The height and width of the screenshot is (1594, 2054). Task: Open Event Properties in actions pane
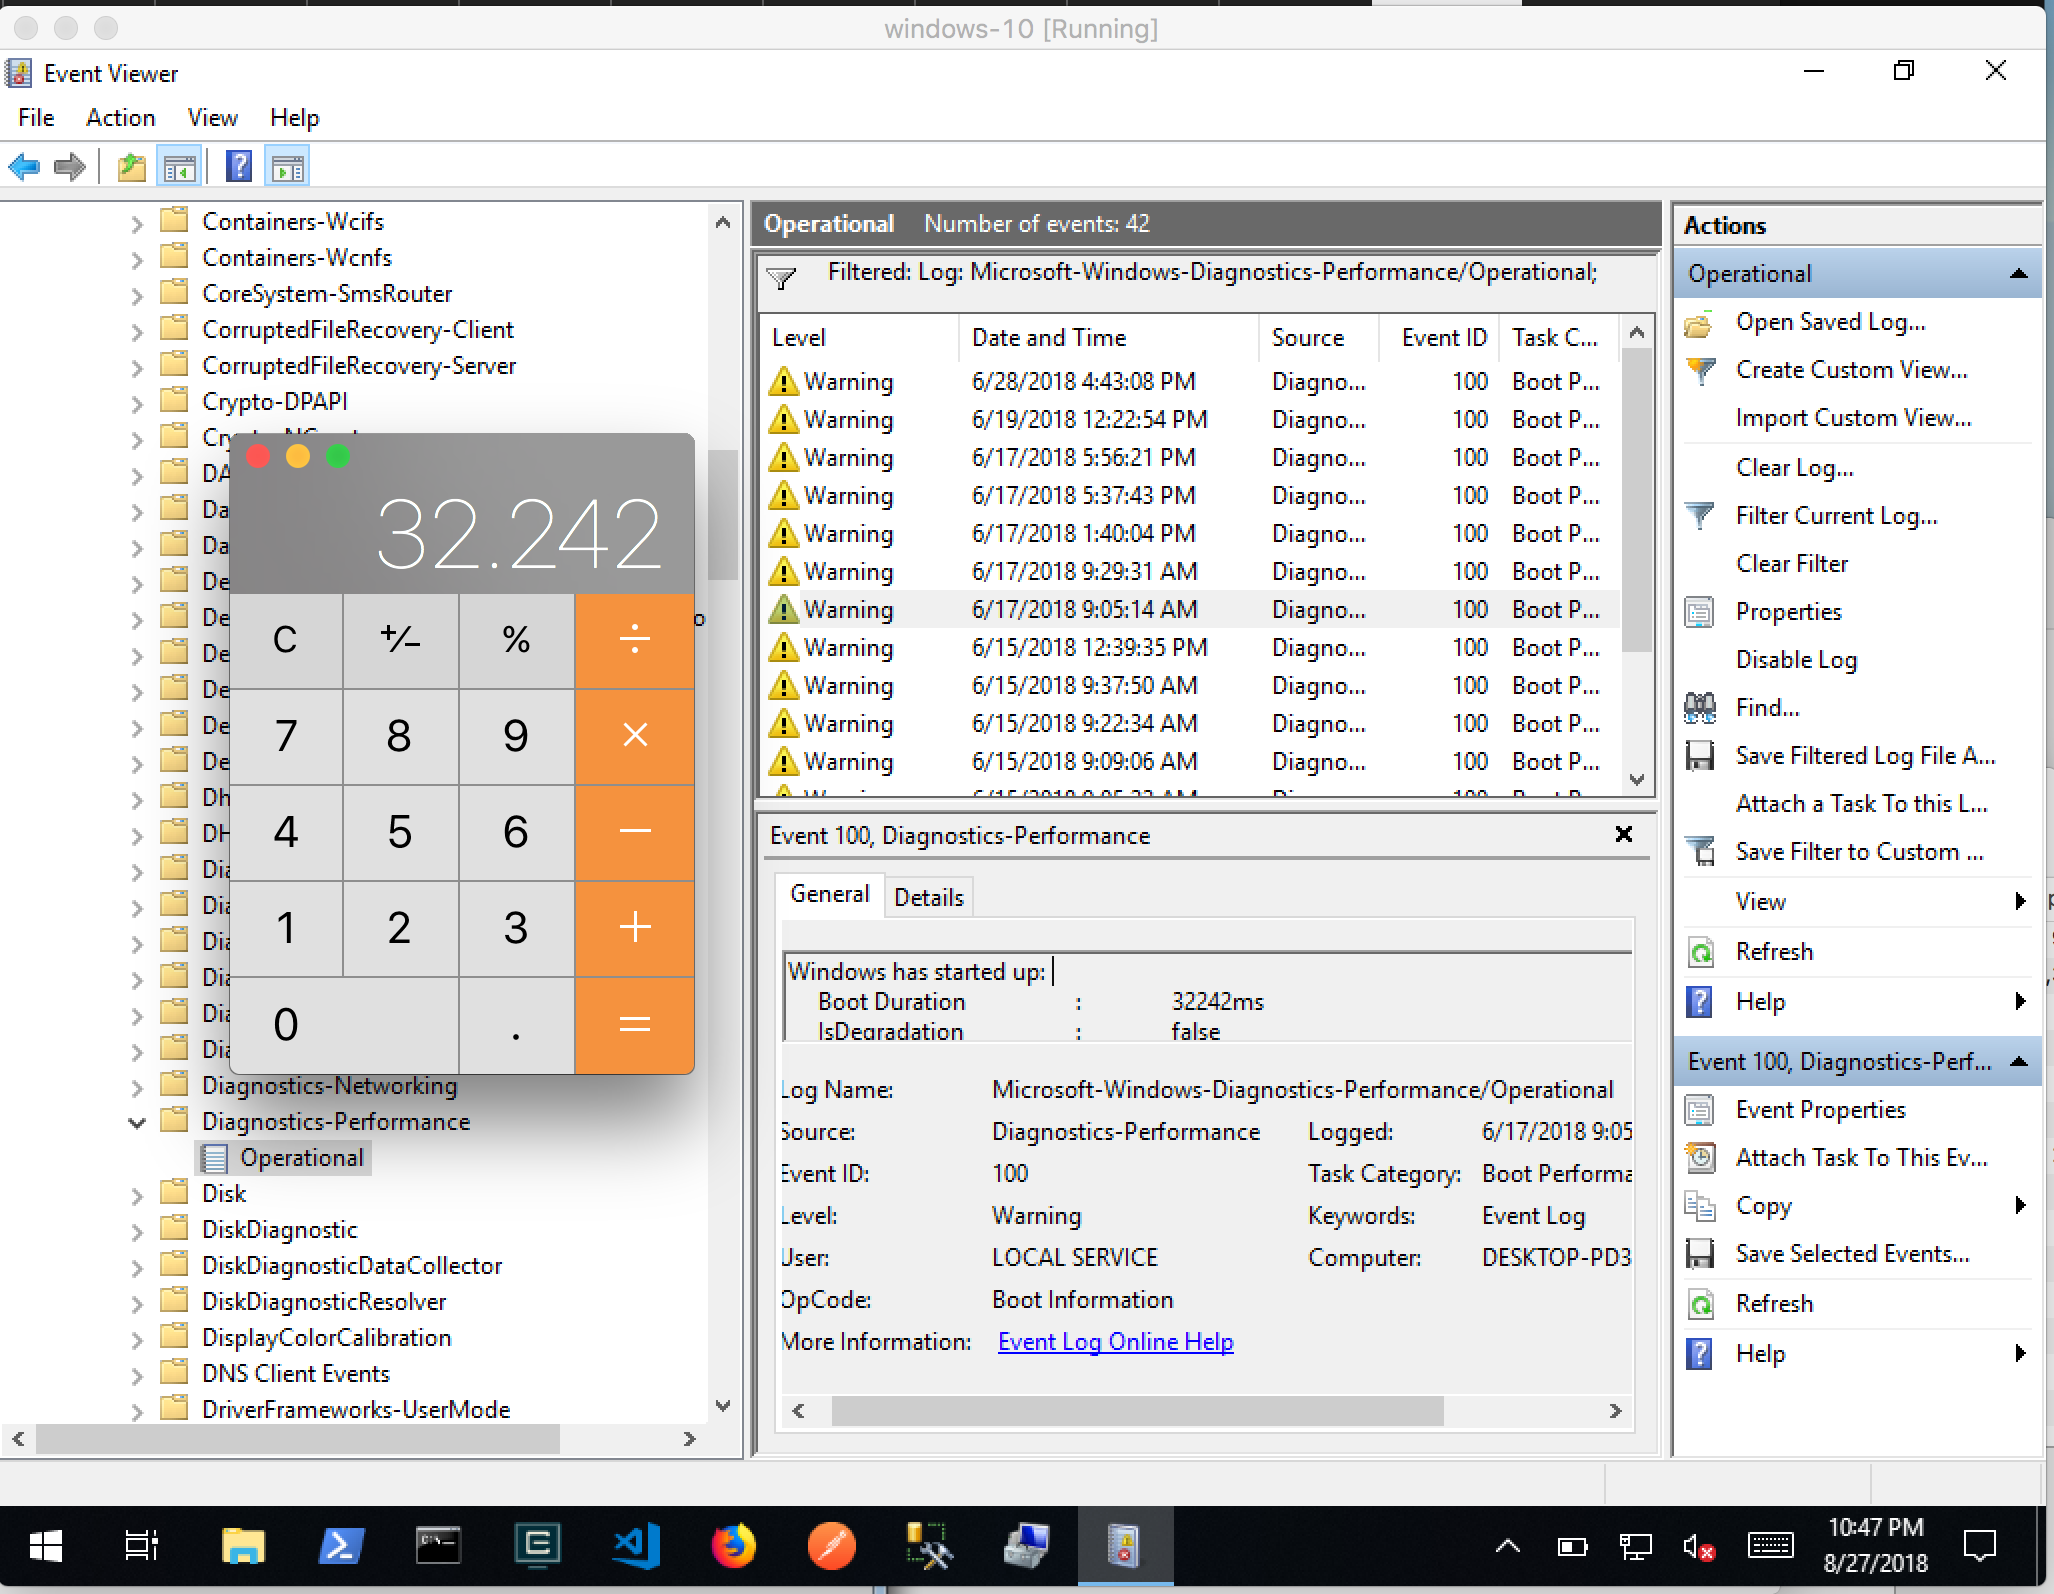click(x=1819, y=1110)
